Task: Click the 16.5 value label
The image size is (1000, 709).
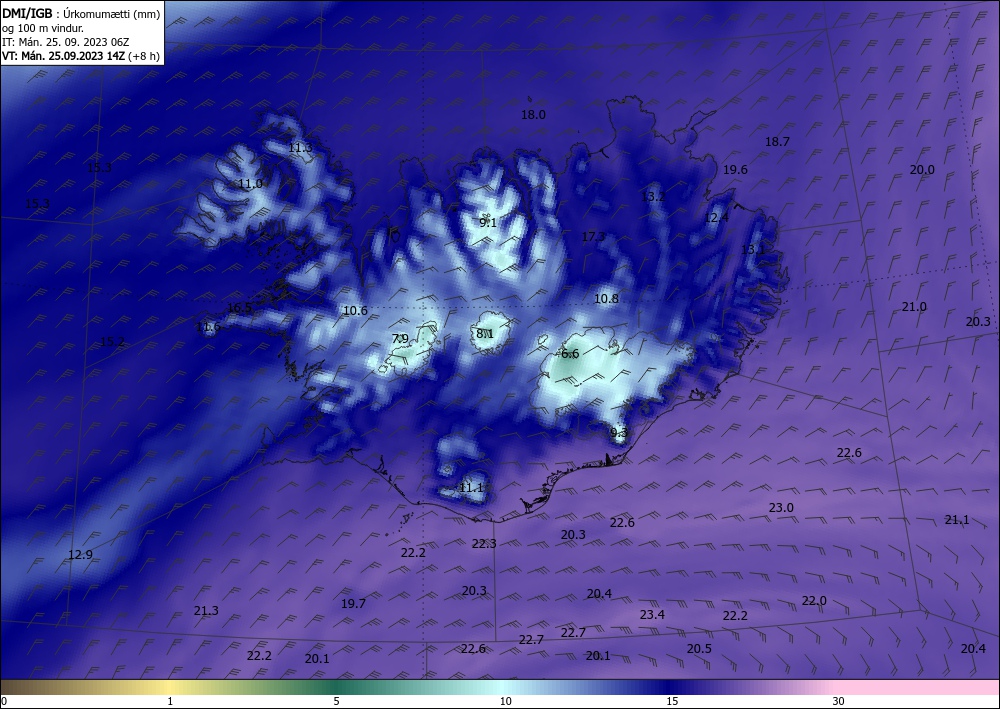Action: (x=240, y=308)
